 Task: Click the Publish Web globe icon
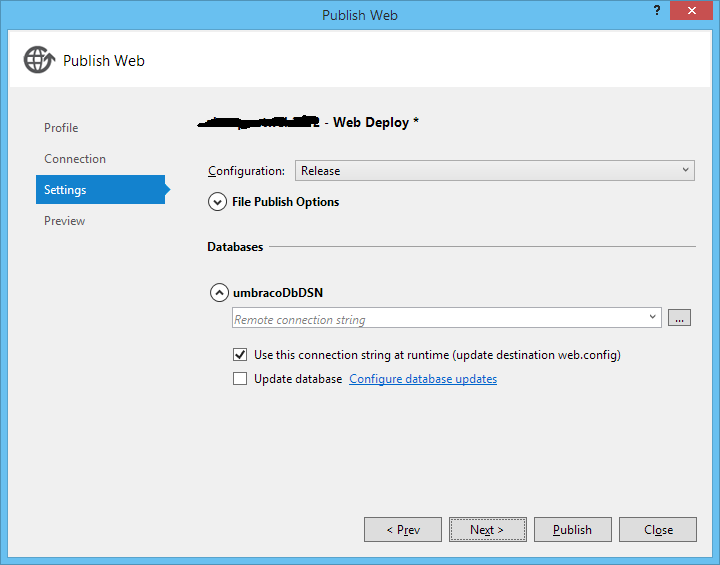[x=38, y=60]
